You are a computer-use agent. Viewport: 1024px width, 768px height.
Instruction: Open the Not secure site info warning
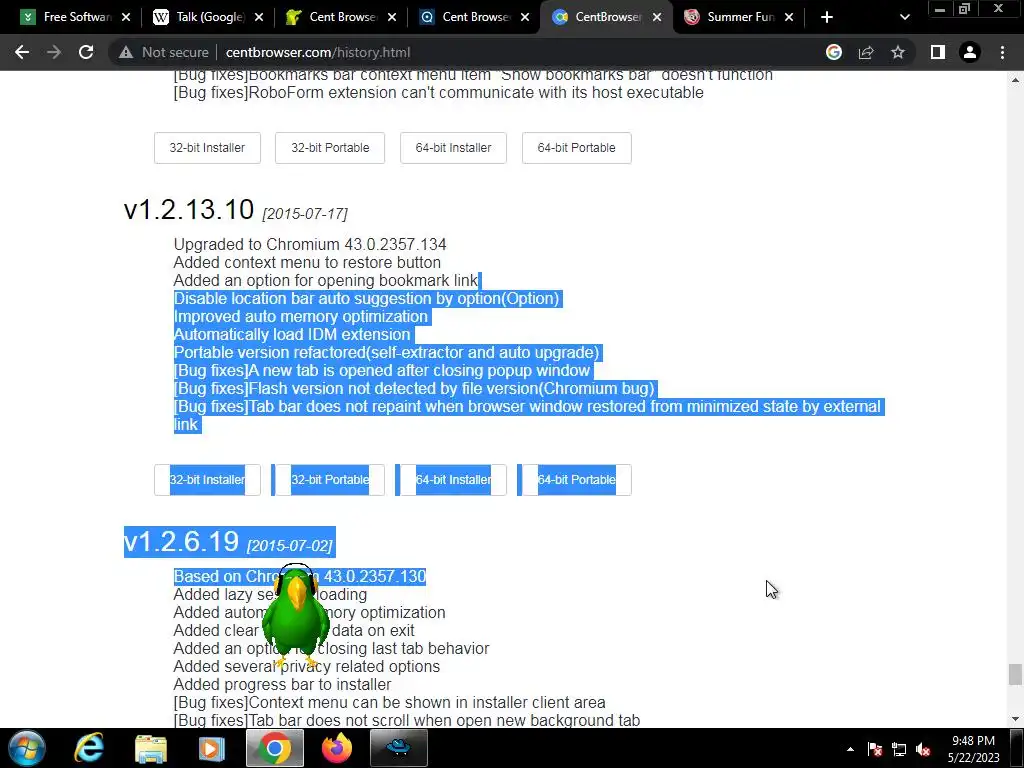click(x=164, y=52)
